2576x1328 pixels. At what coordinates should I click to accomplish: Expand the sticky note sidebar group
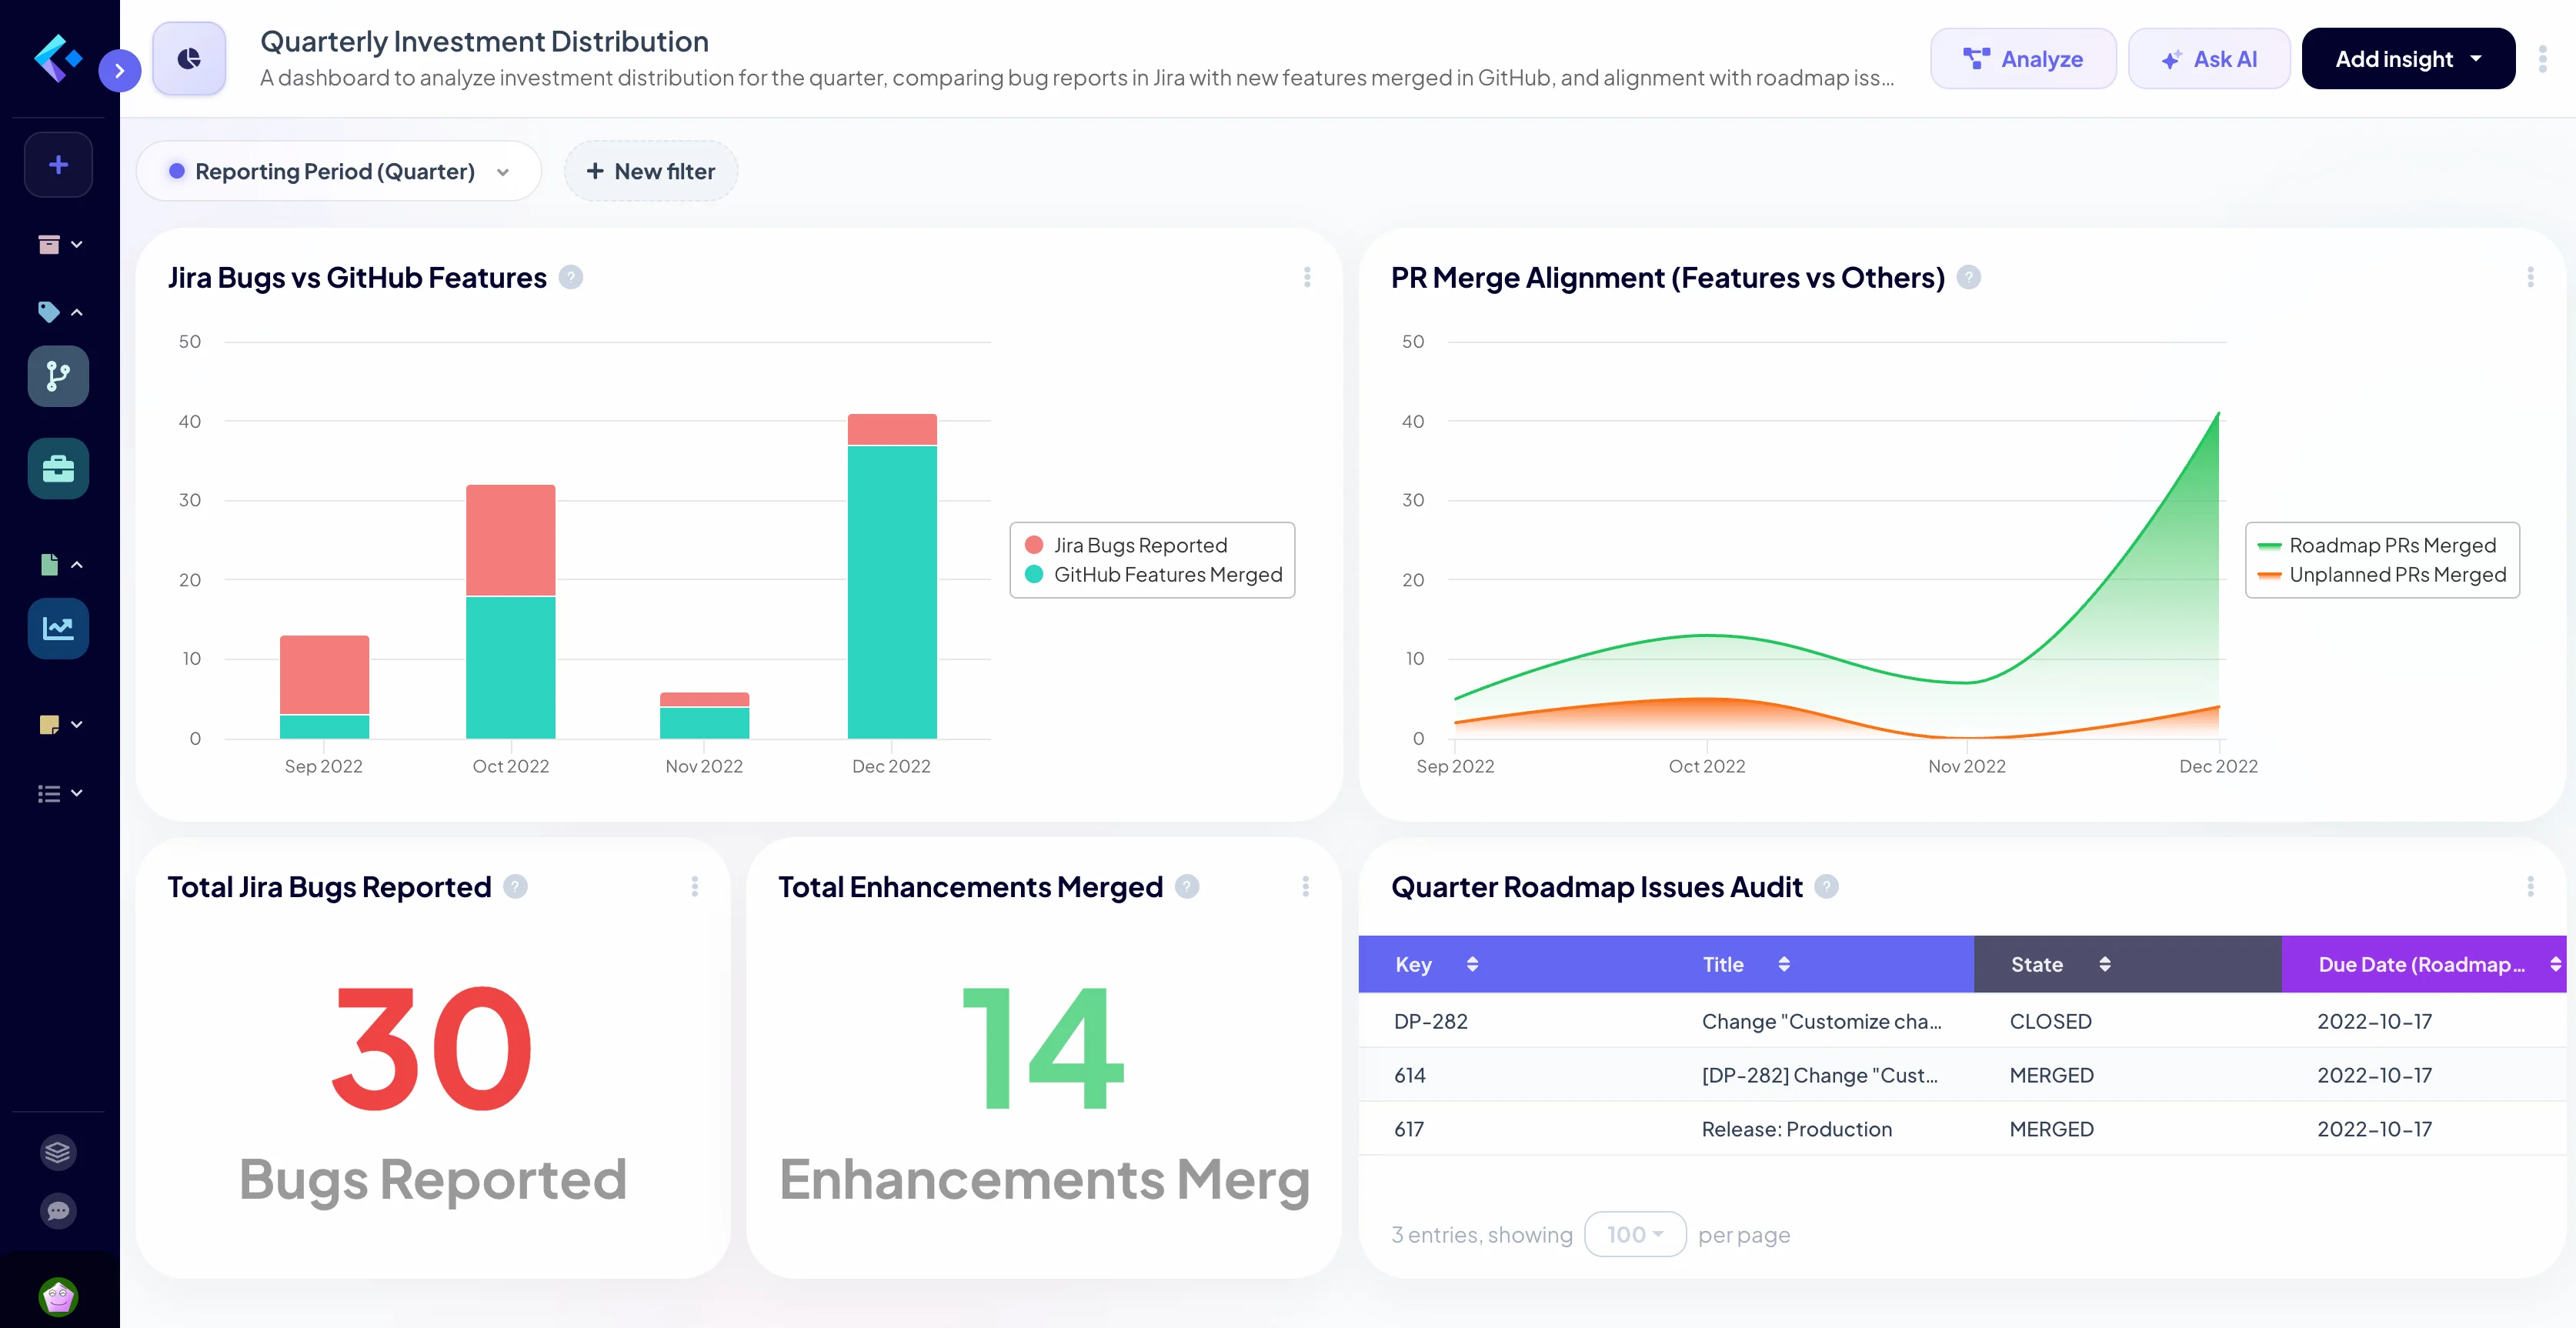[x=59, y=724]
